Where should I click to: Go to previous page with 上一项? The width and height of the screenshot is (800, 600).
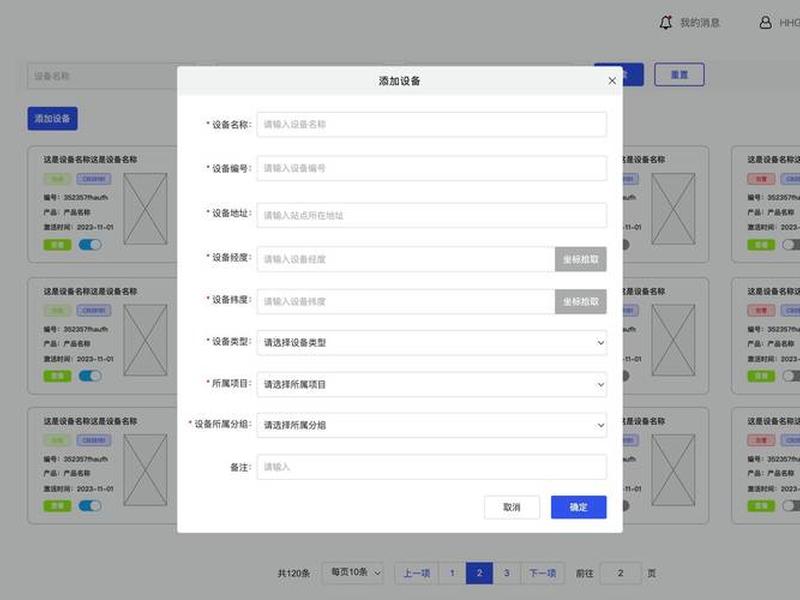pyautogui.click(x=416, y=573)
